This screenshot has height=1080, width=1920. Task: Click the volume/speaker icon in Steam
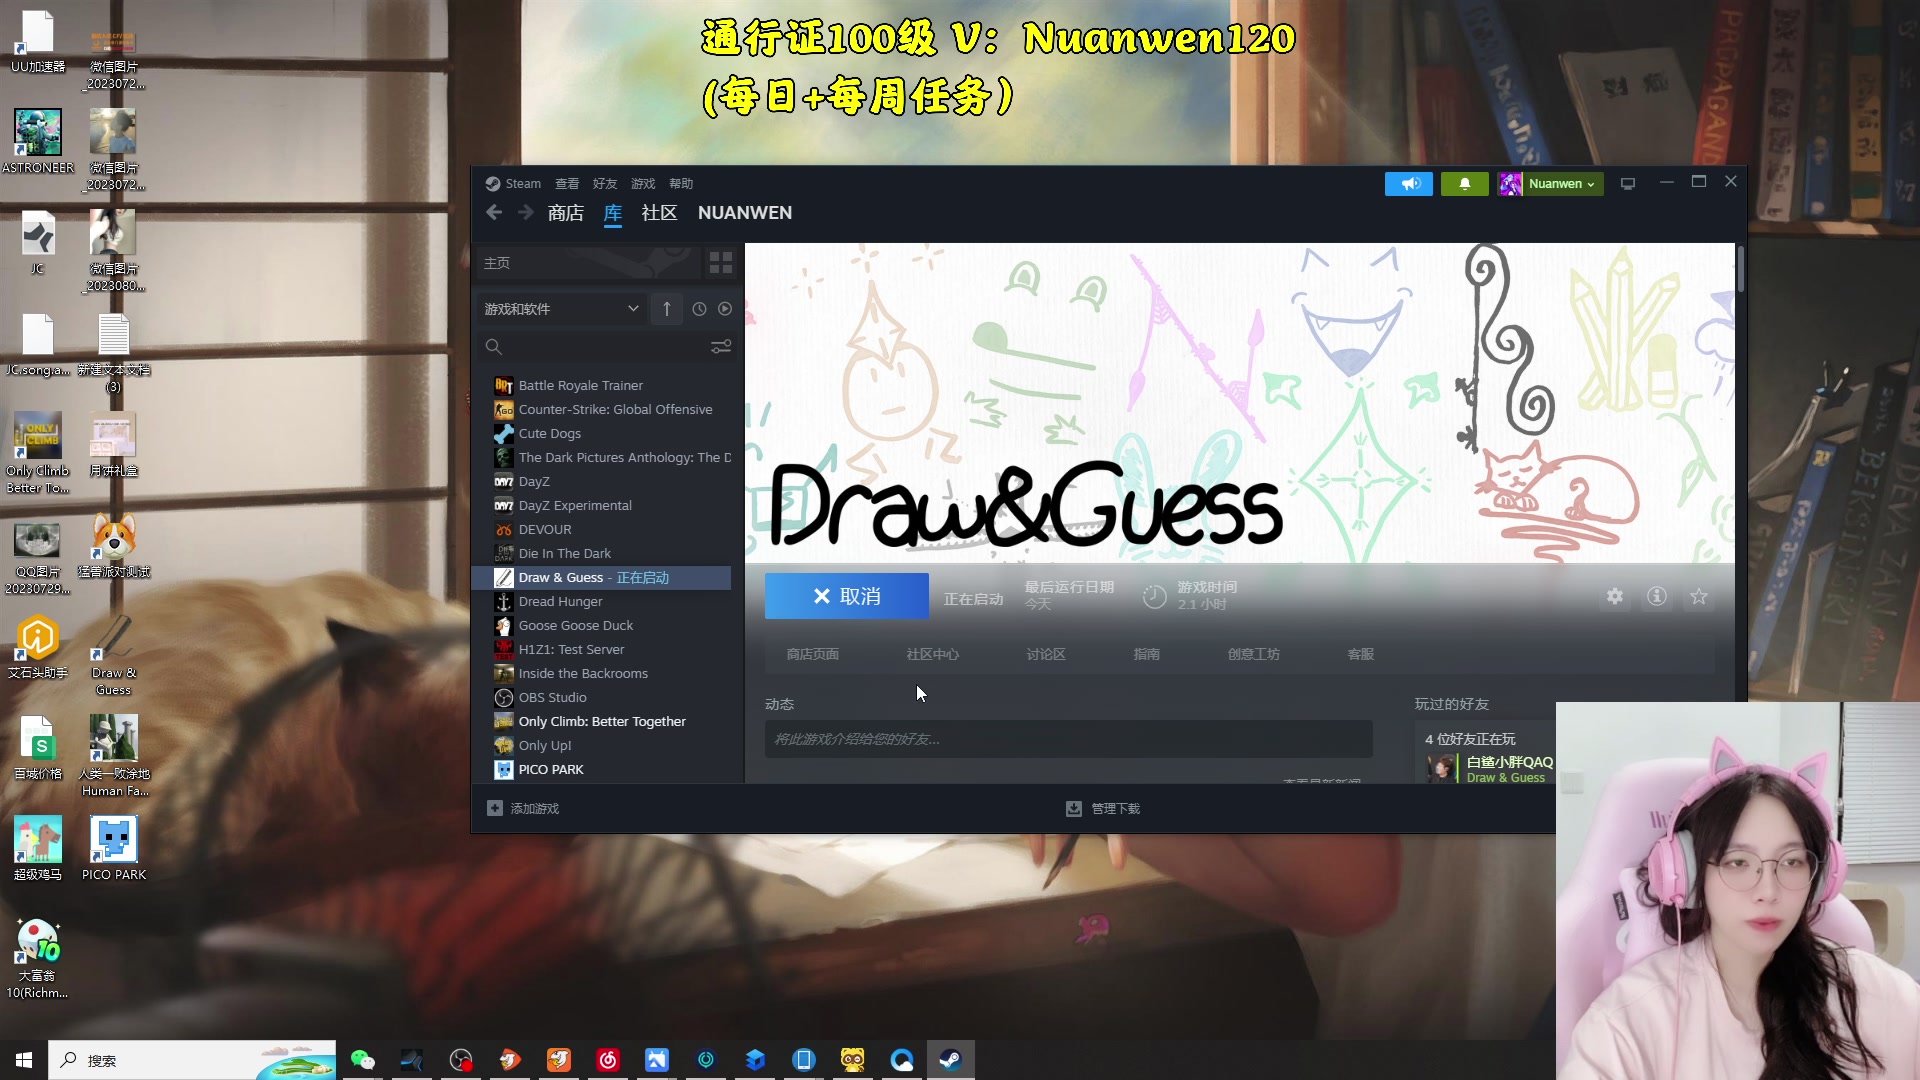point(1408,182)
